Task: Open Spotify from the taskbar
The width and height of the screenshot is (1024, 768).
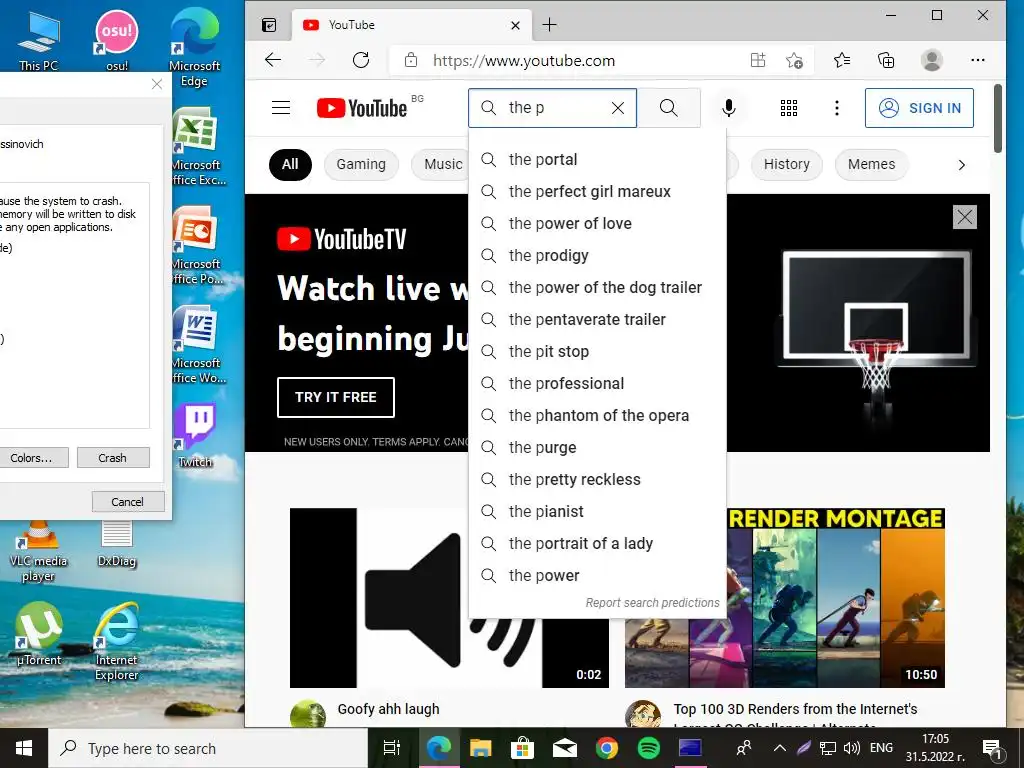Action: [x=648, y=748]
